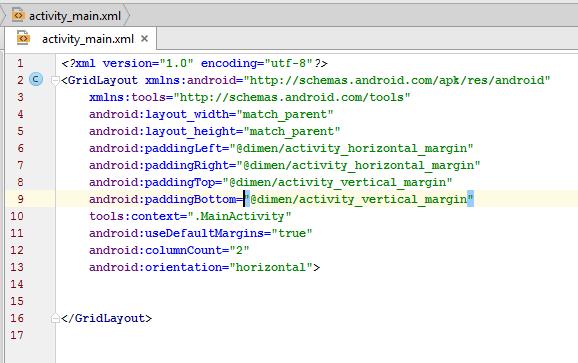This screenshot has height=363, width=578.
Task: Click the "true" value of useDefaultMargins
Action: 292,233
